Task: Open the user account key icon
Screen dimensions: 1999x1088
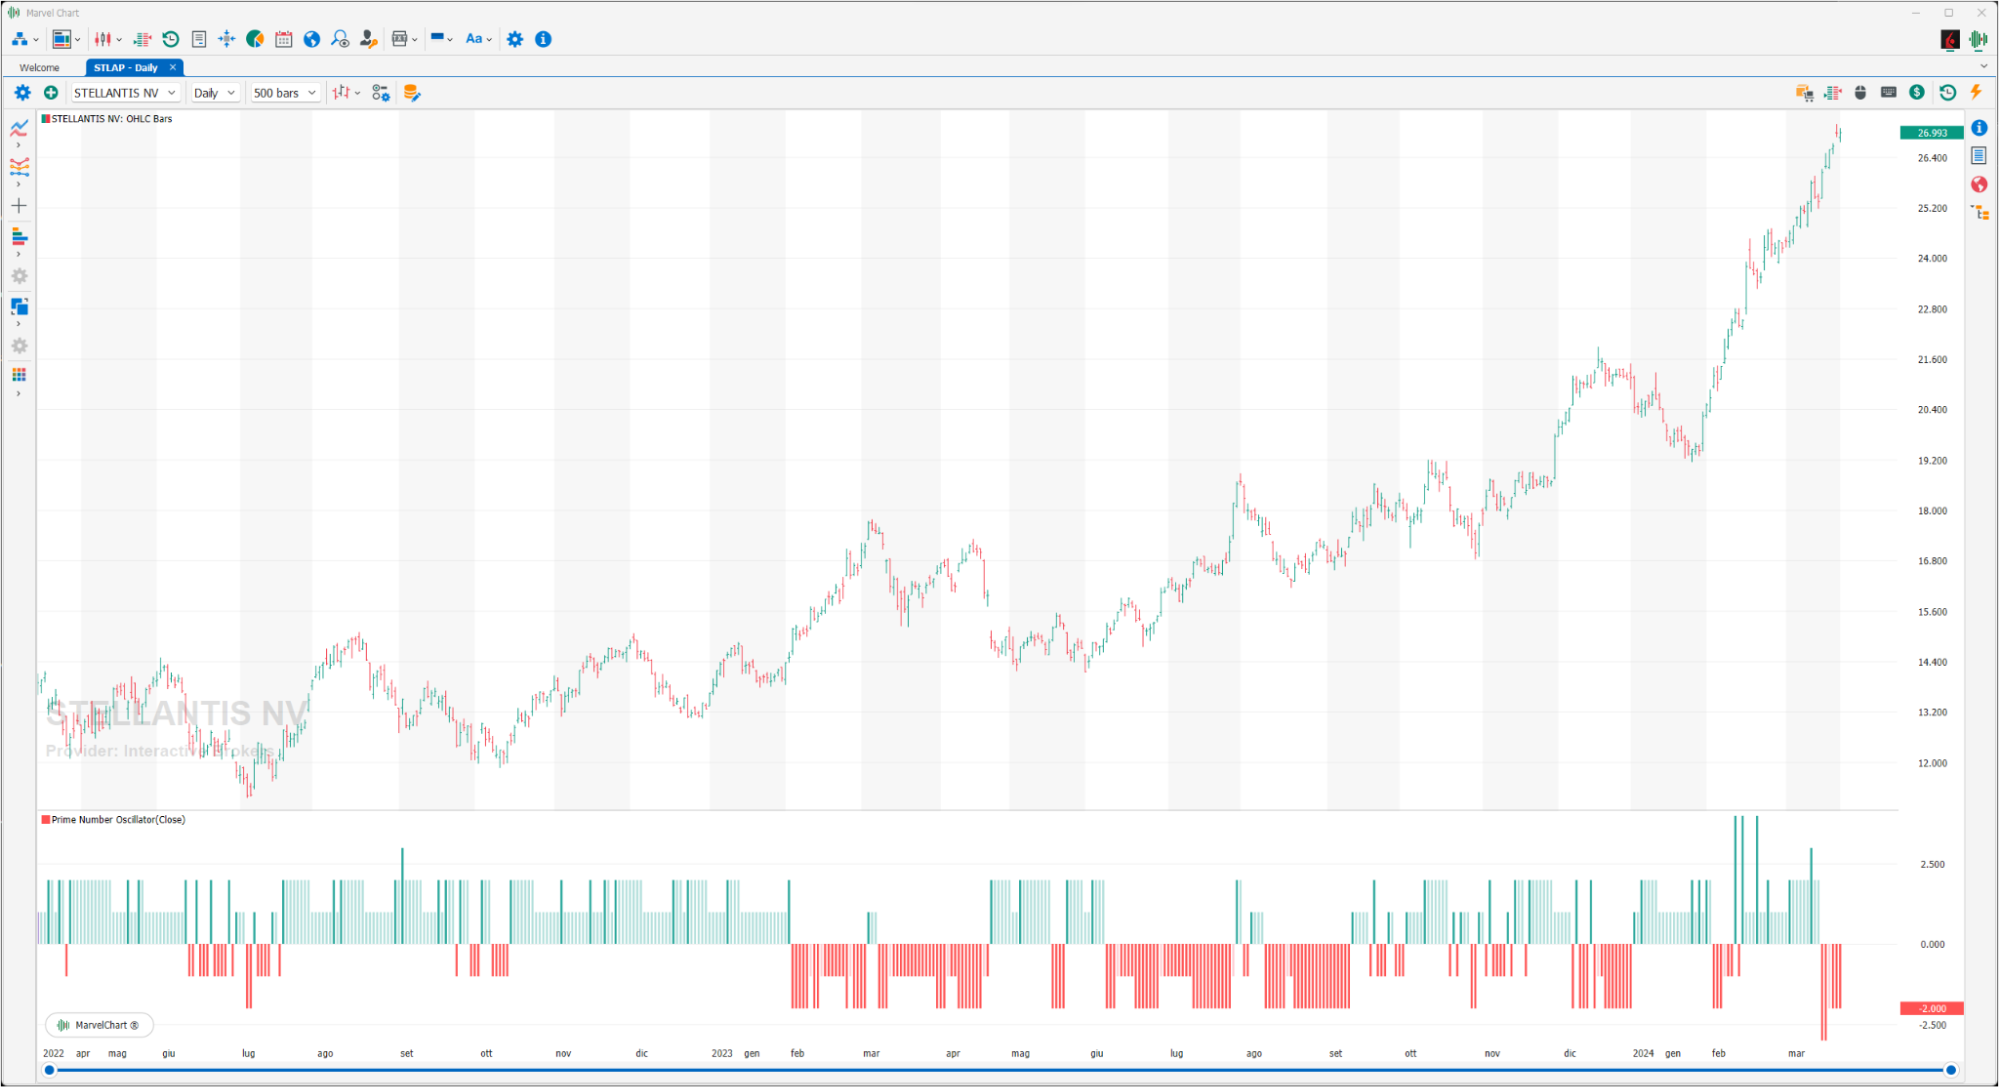Action: pyautogui.click(x=368, y=39)
